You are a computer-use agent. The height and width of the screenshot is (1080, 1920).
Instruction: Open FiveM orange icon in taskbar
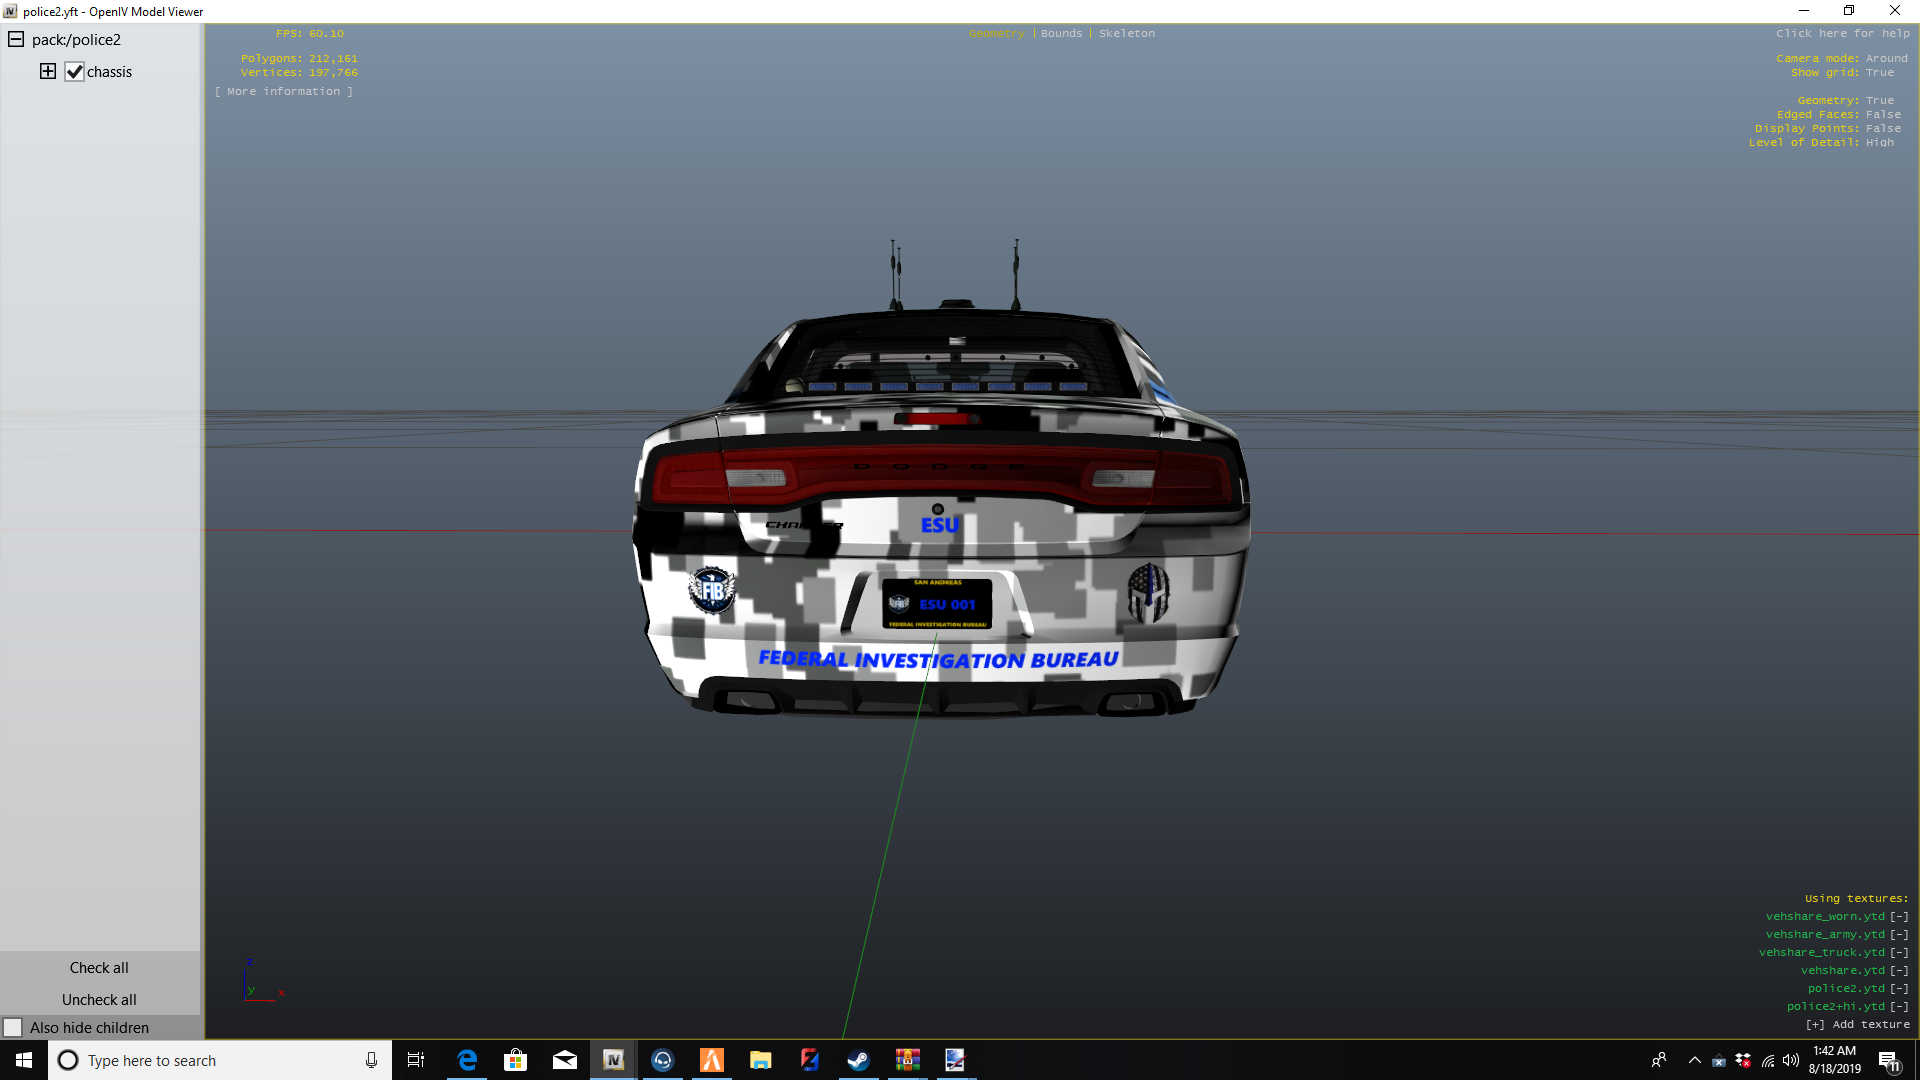tap(711, 1060)
